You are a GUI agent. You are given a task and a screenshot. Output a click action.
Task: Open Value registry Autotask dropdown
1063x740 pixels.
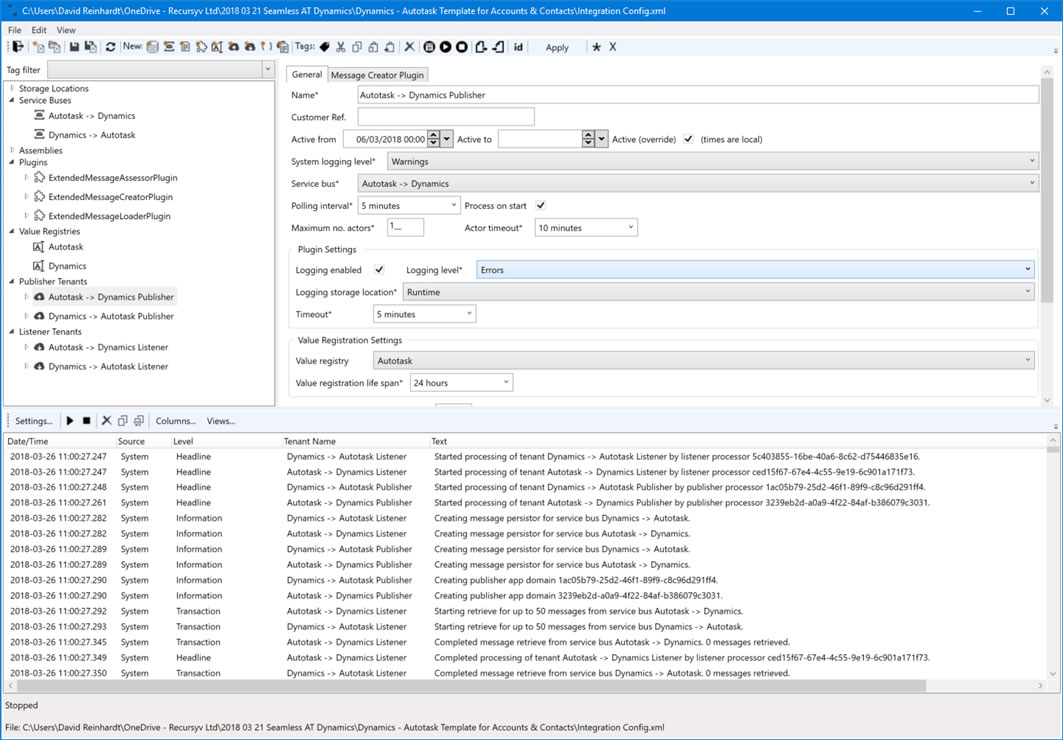(704, 361)
